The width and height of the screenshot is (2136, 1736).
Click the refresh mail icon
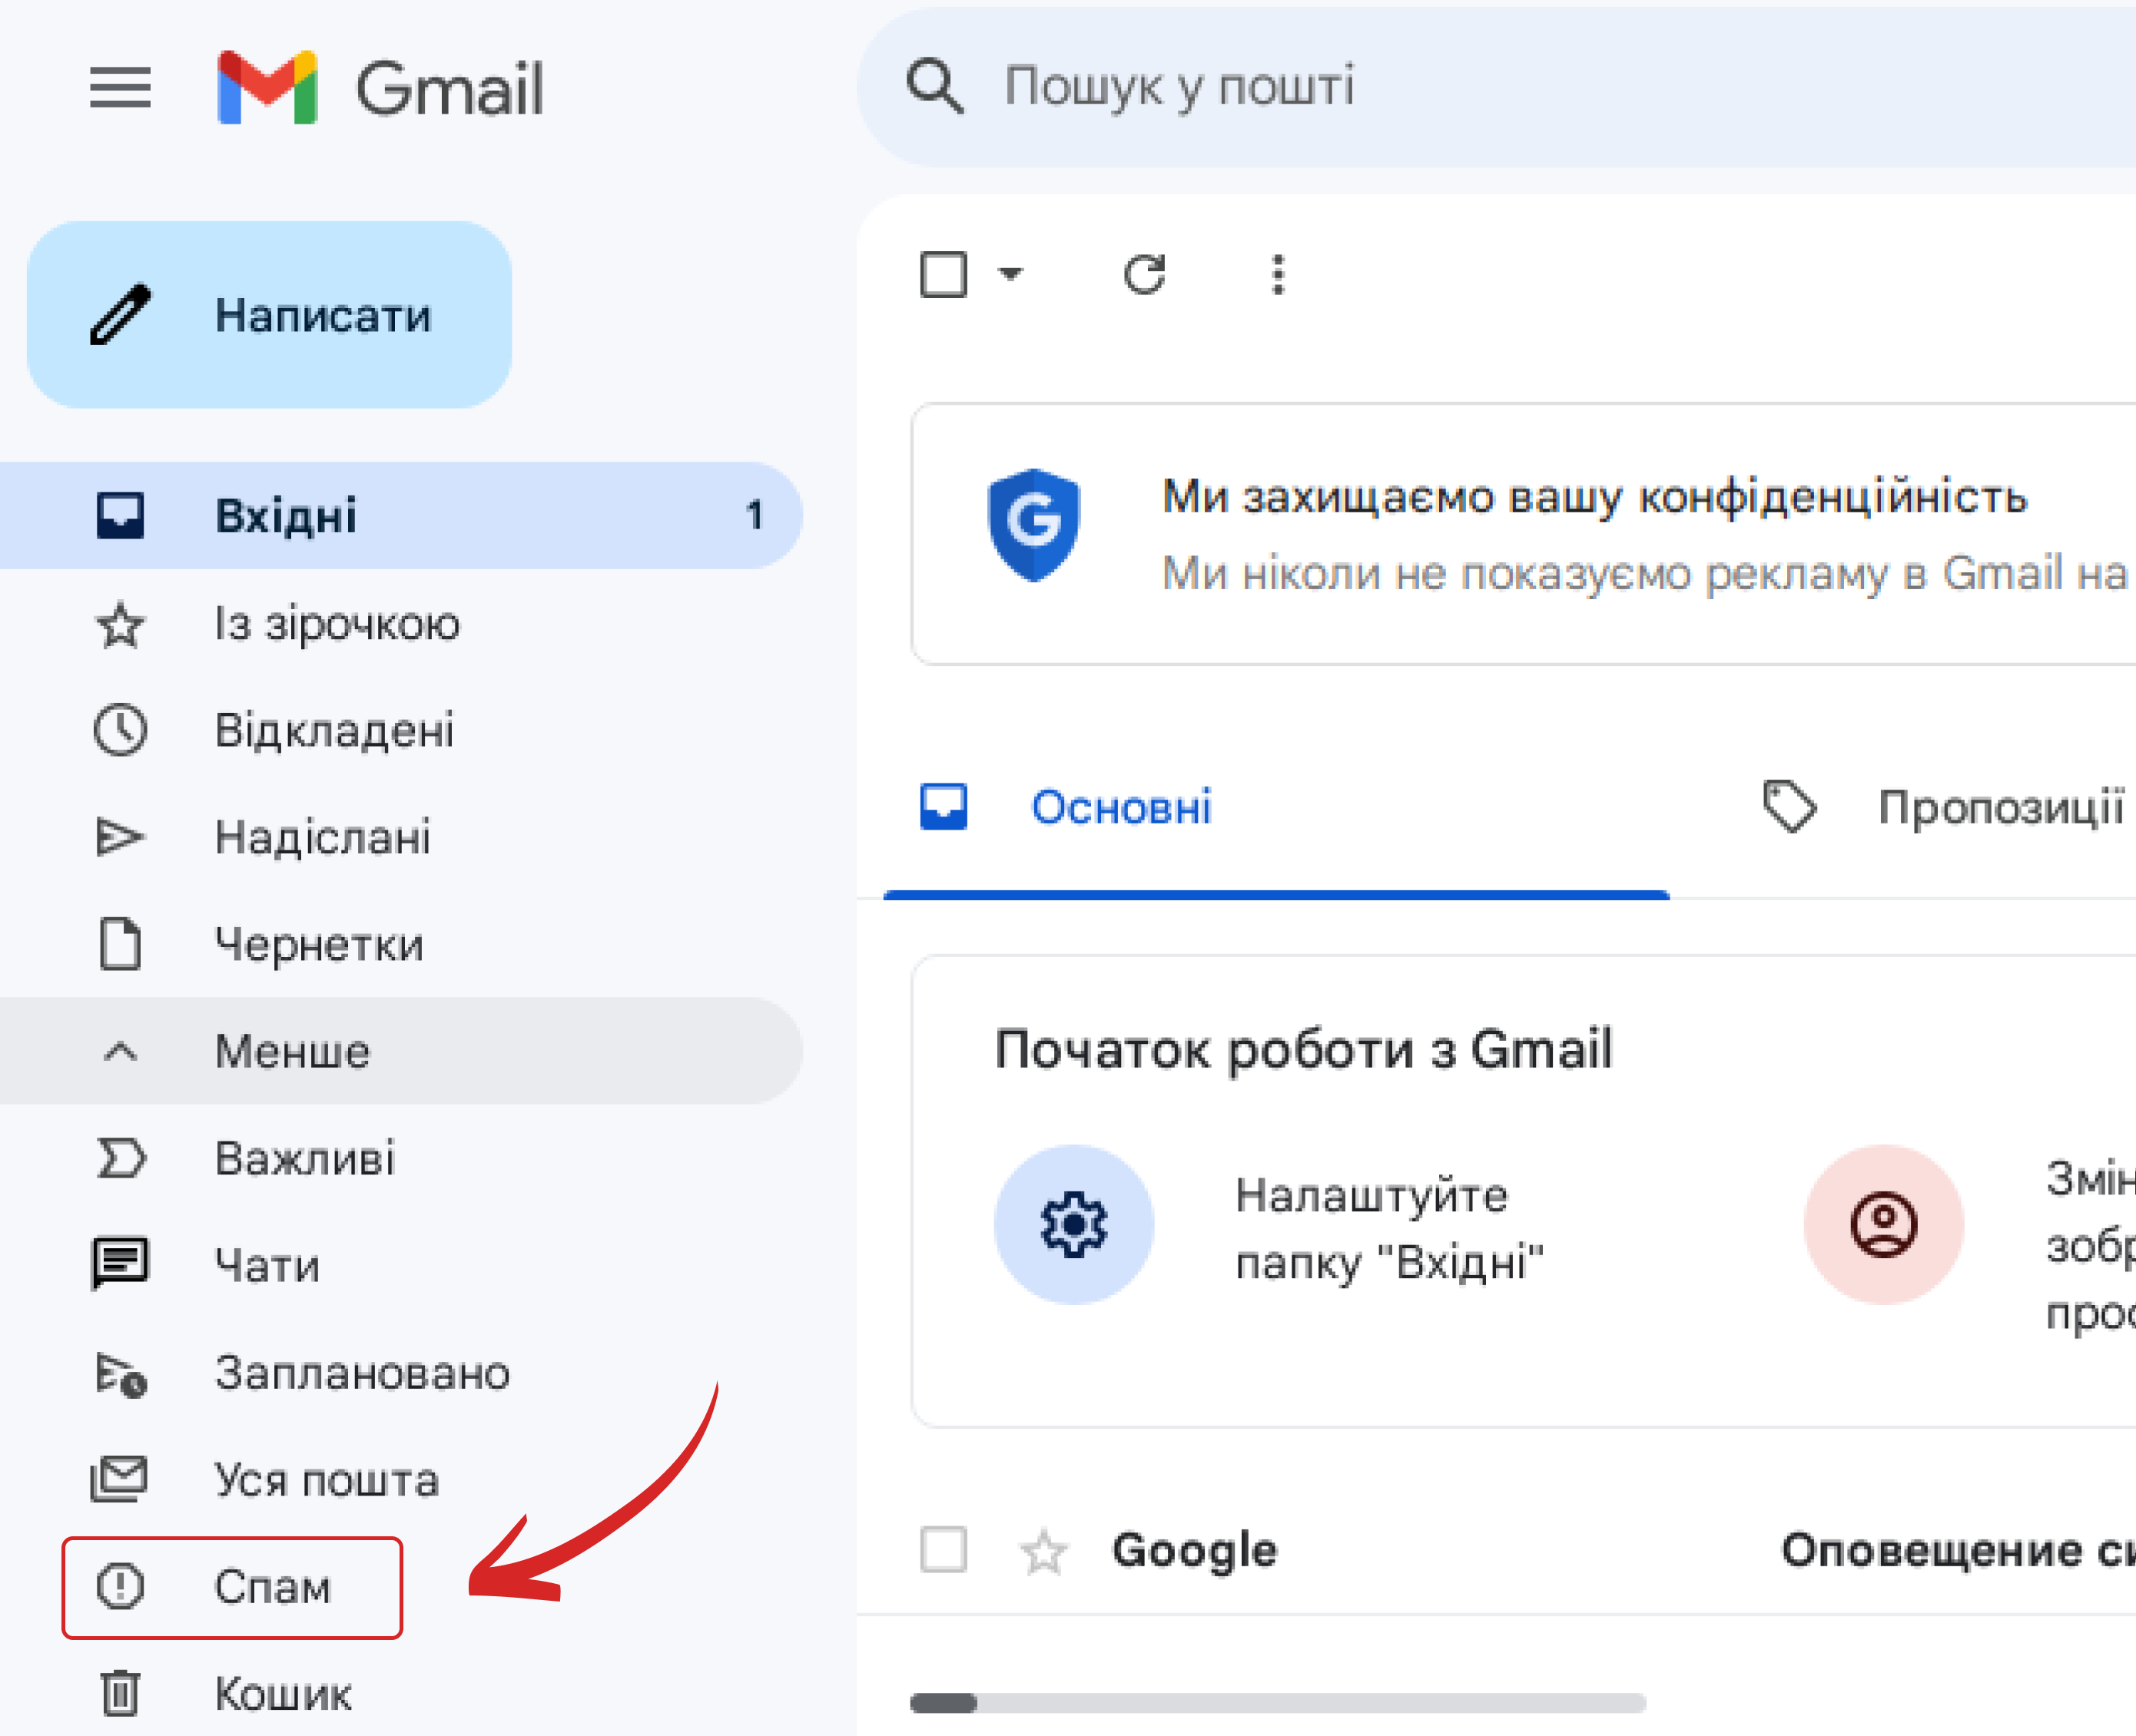[x=1144, y=275]
